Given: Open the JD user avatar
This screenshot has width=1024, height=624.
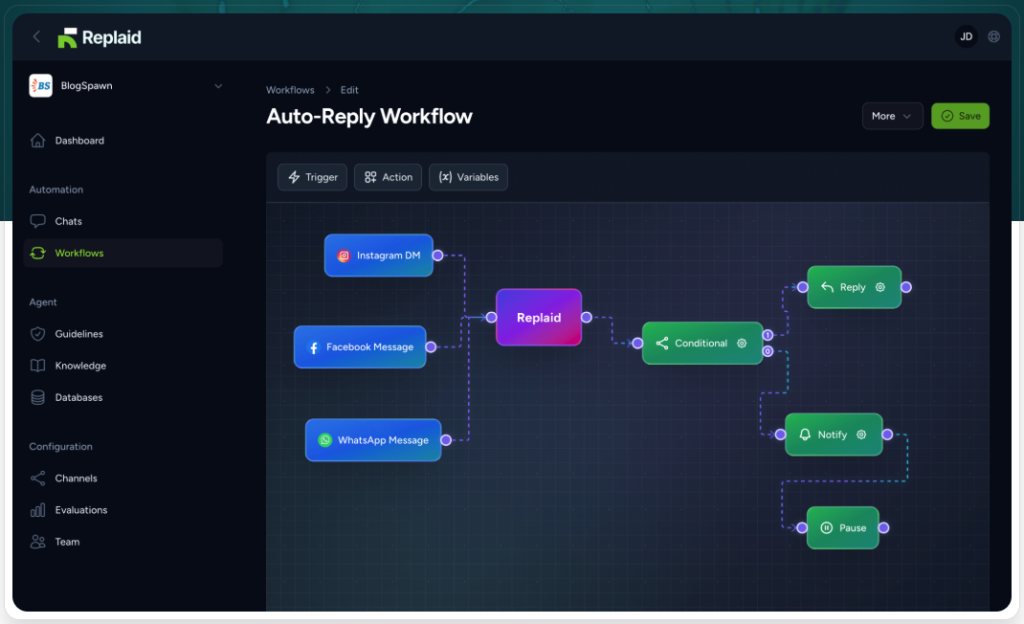Looking at the screenshot, I should click(x=966, y=37).
